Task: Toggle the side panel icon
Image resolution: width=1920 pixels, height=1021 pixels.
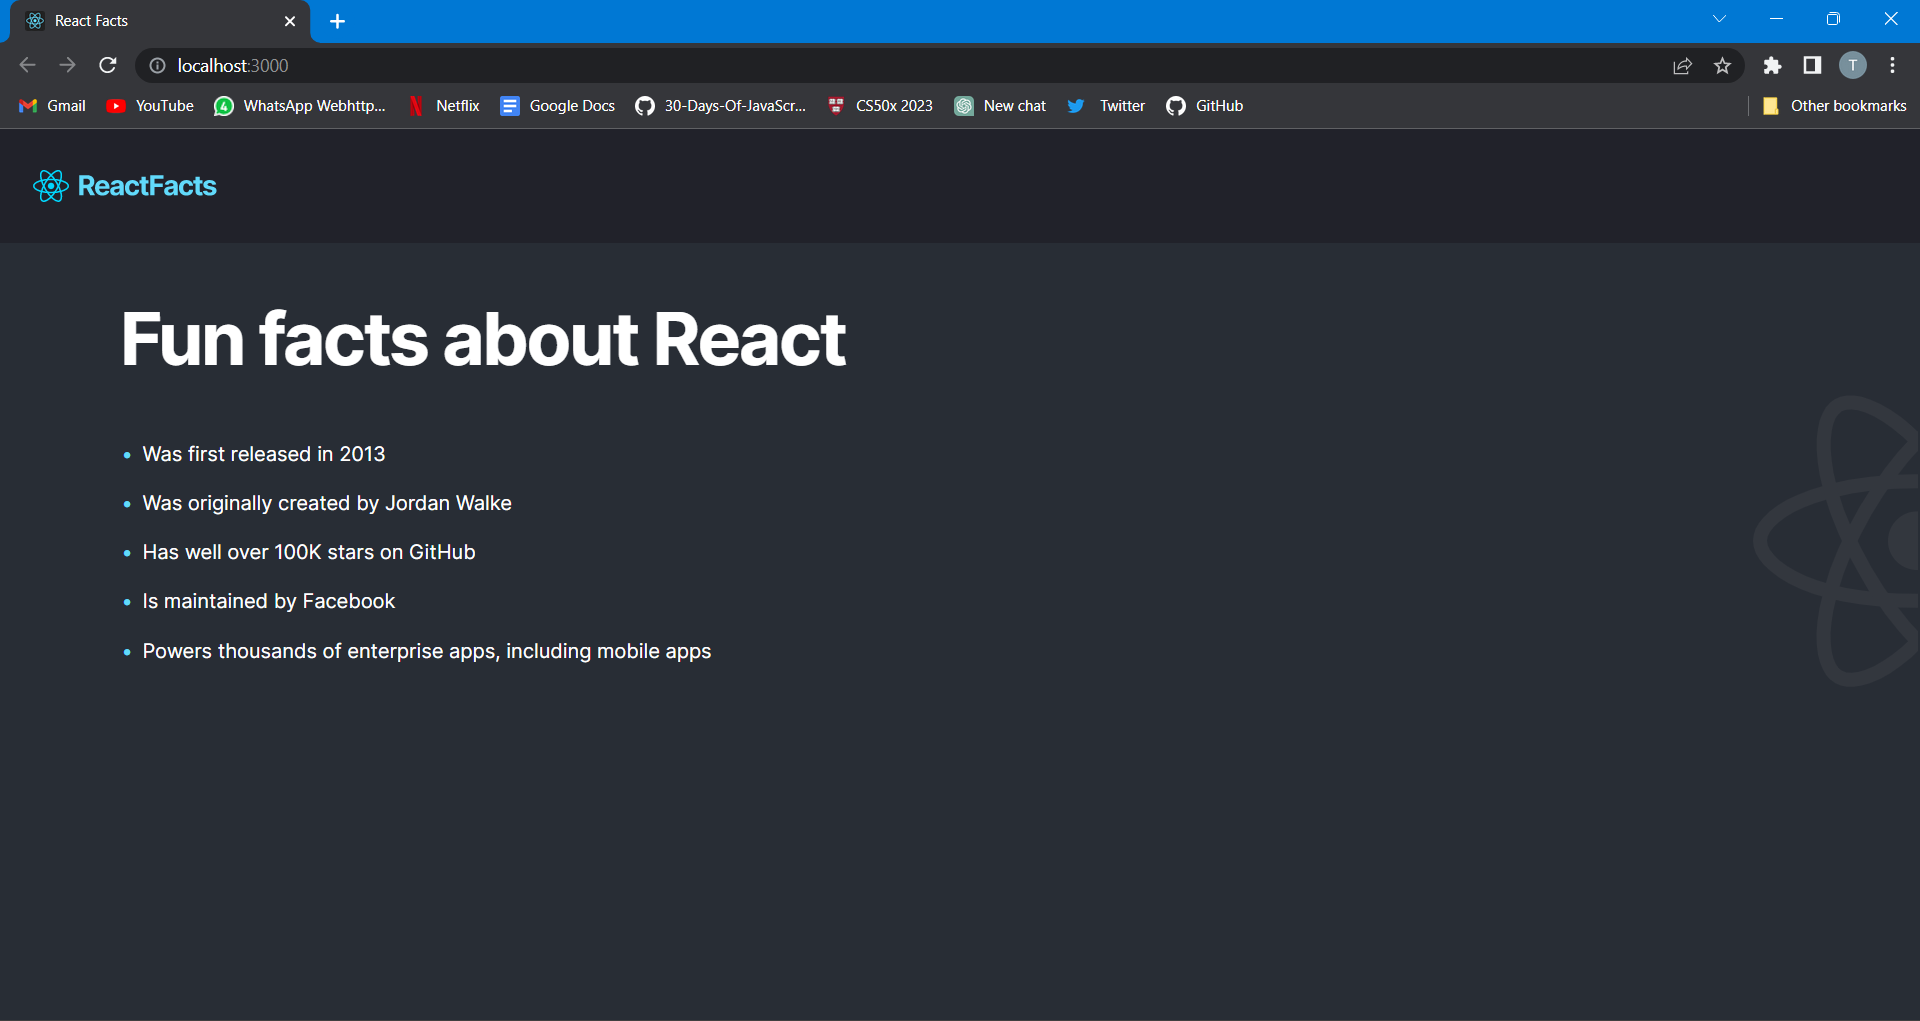Action: coord(1812,65)
